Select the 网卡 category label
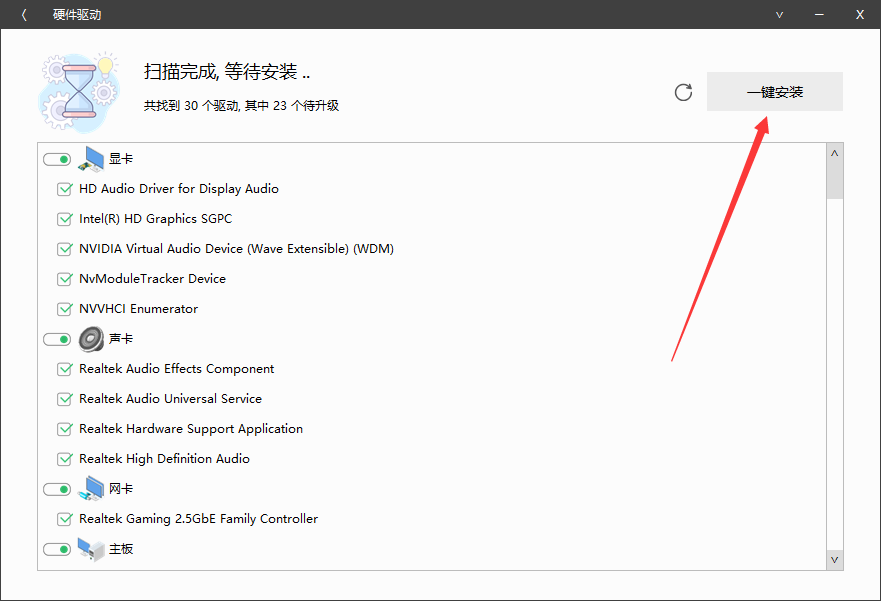The height and width of the screenshot is (601, 881). (121, 489)
